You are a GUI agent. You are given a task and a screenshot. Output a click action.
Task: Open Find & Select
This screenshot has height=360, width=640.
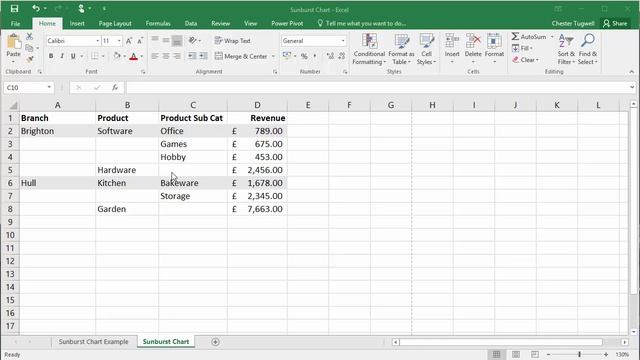coord(588,49)
